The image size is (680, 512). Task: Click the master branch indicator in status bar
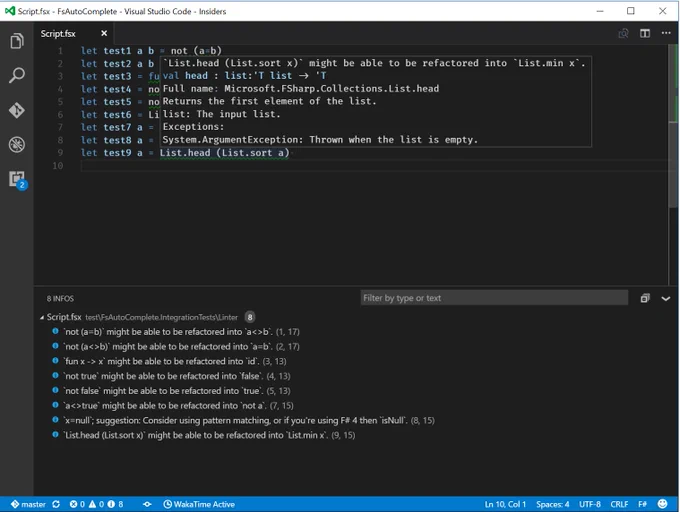pos(28,504)
